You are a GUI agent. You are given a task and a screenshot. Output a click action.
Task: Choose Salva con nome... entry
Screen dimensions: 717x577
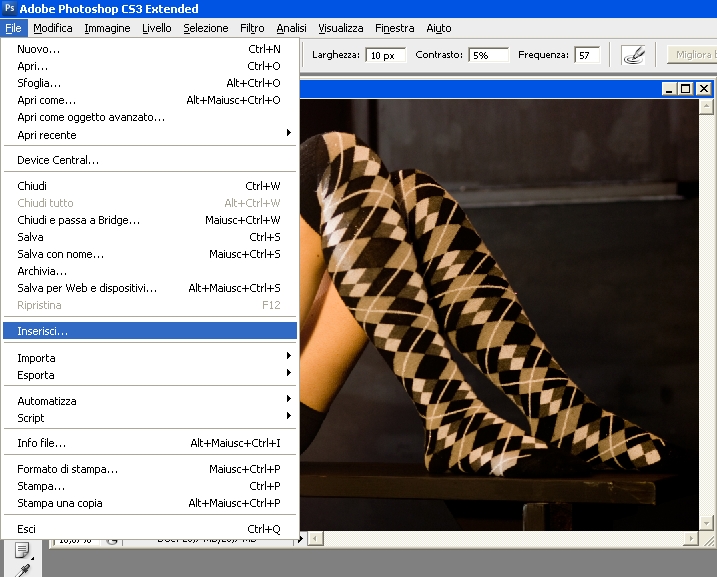pyautogui.click(x=150, y=254)
